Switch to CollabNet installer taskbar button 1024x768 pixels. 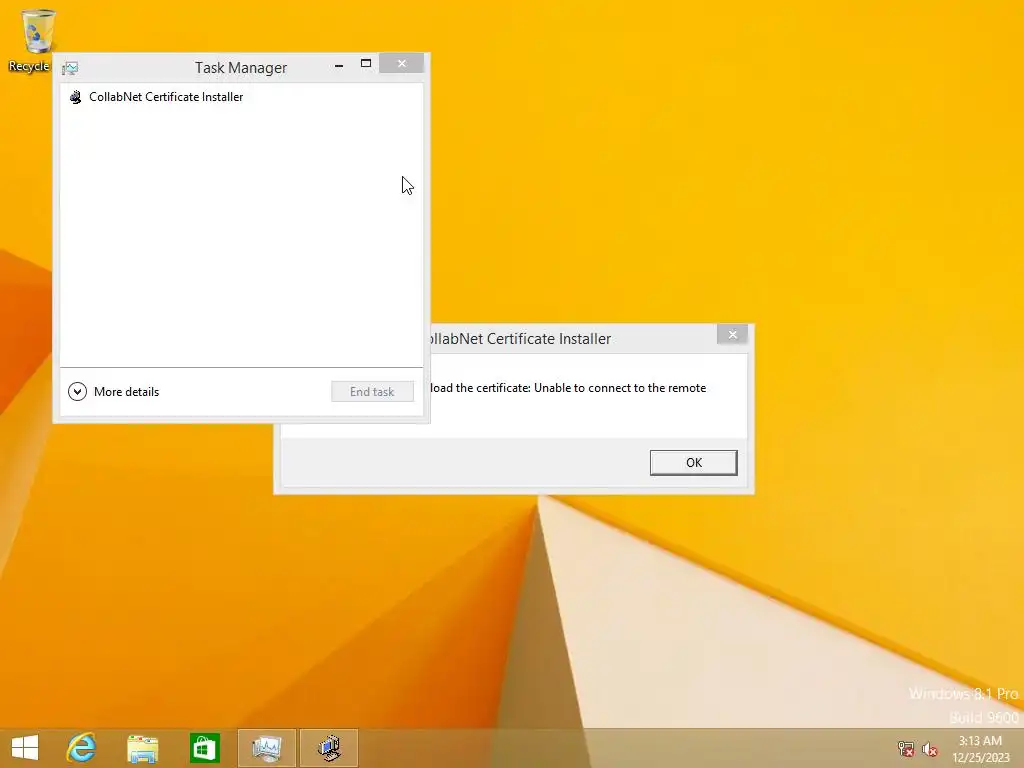[328, 748]
